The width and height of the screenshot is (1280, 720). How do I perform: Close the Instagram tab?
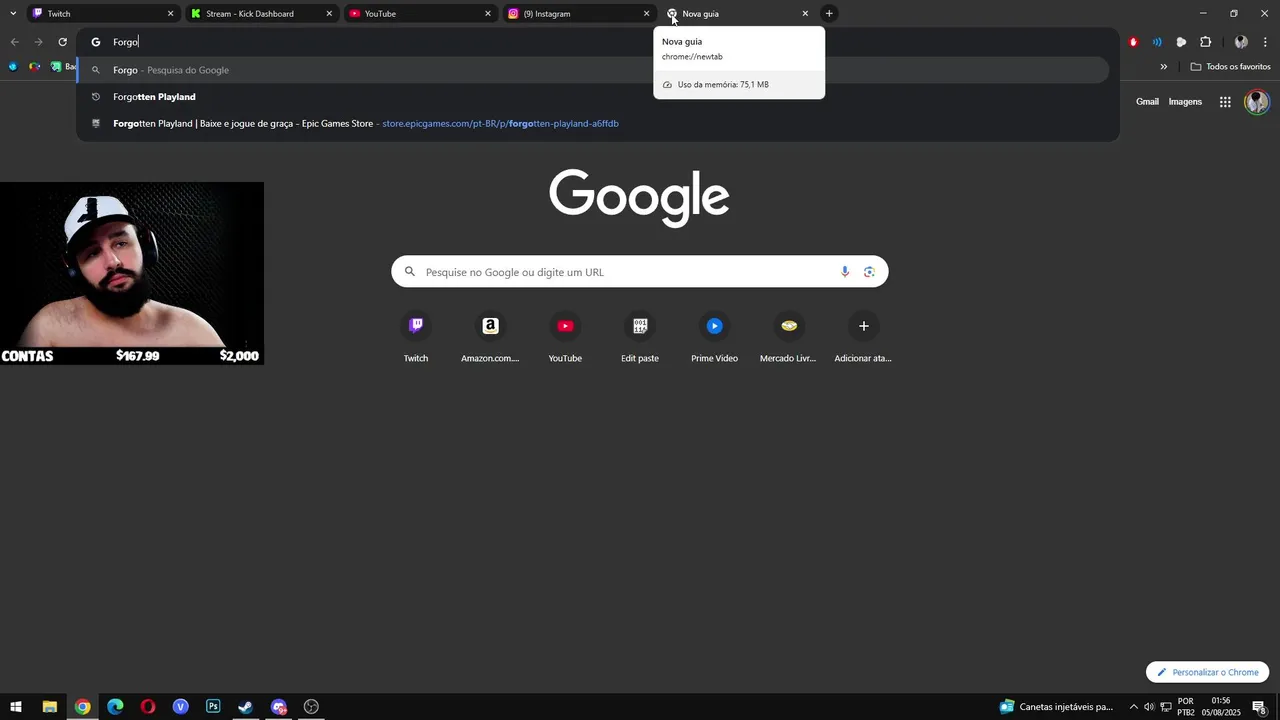tap(646, 14)
